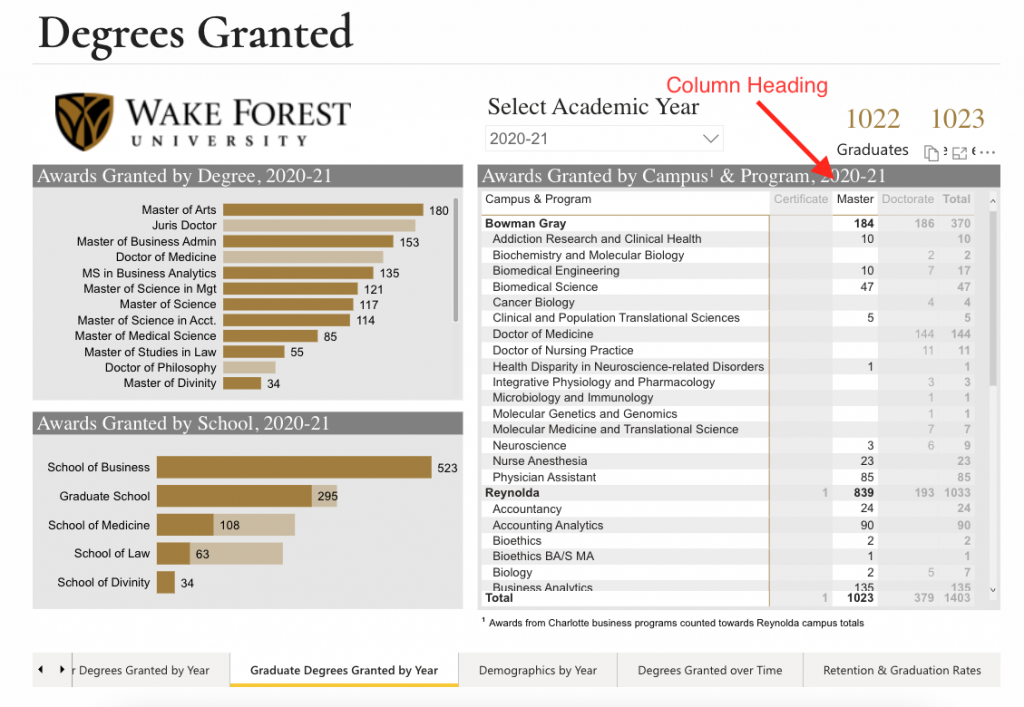Image resolution: width=1024 pixels, height=707 pixels.
Task: Click the 1023 card value
Action: [x=957, y=119]
